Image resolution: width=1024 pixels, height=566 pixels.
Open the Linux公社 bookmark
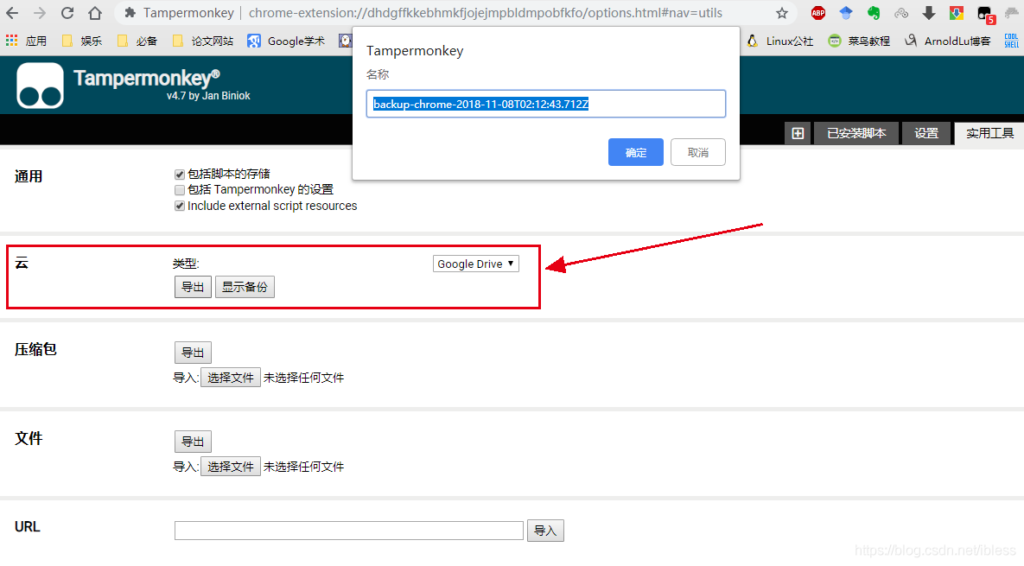click(x=780, y=41)
